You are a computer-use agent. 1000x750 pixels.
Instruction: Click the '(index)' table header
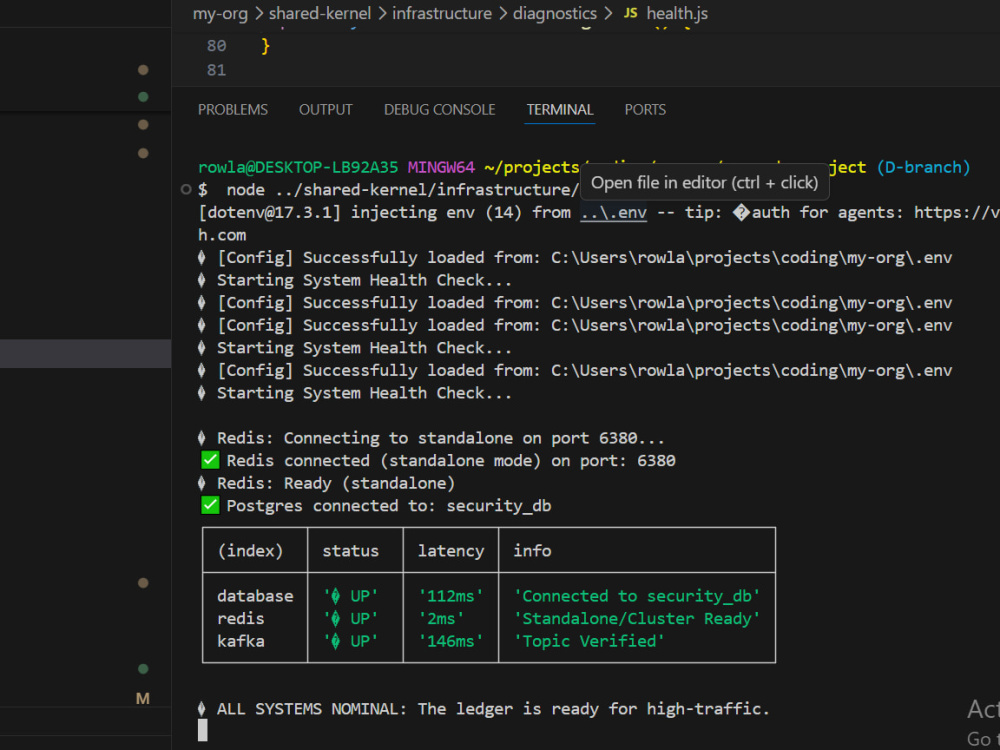click(x=250, y=550)
